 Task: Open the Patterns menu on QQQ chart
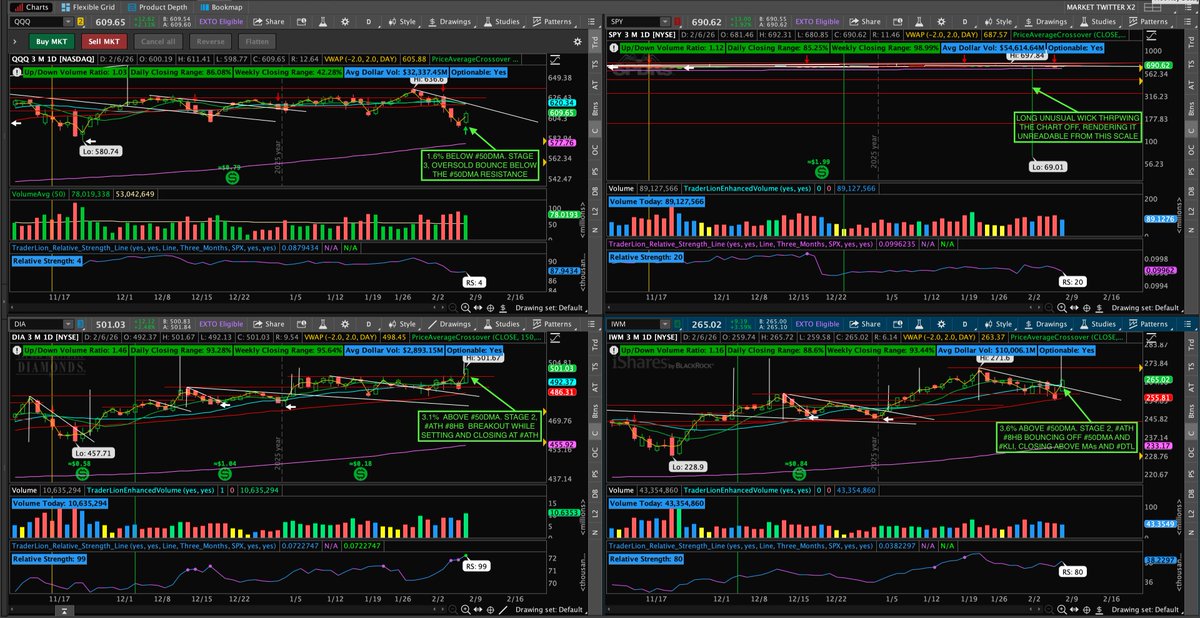551,22
